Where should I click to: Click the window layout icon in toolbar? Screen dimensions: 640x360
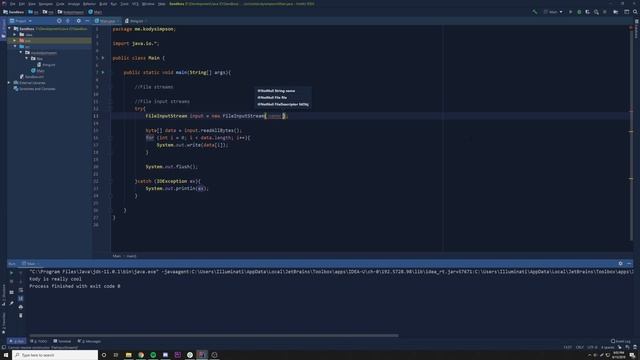coord(627,12)
